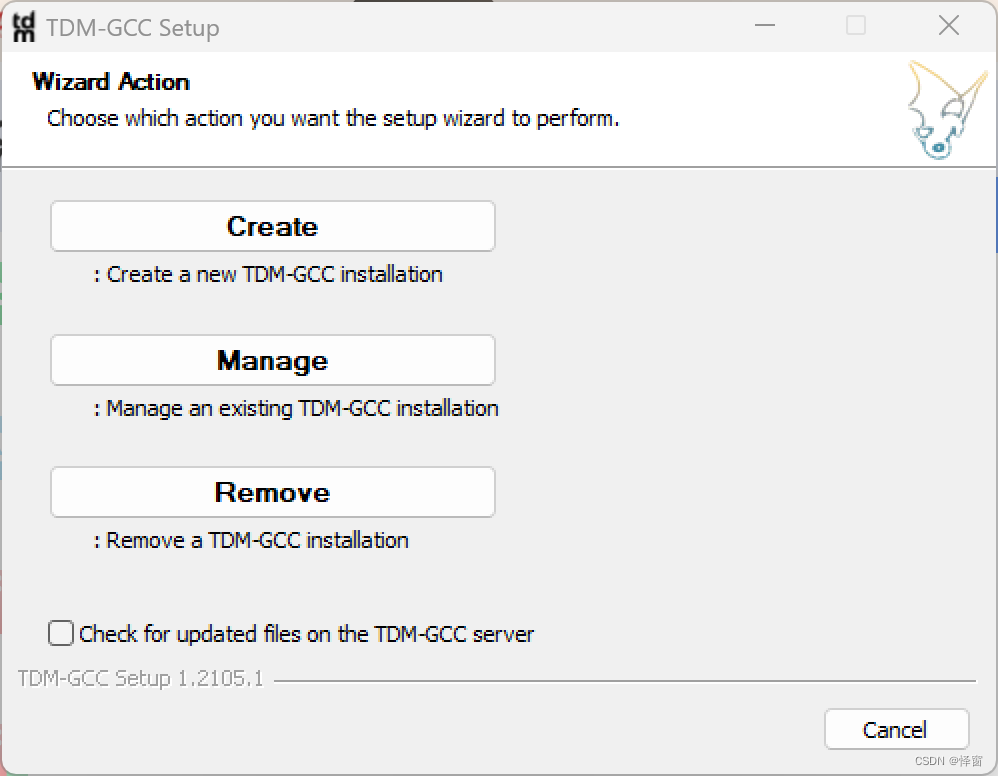The height and width of the screenshot is (776, 998).
Task: Click the "Wizard Action" heading
Action: click(x=111, y=82)
